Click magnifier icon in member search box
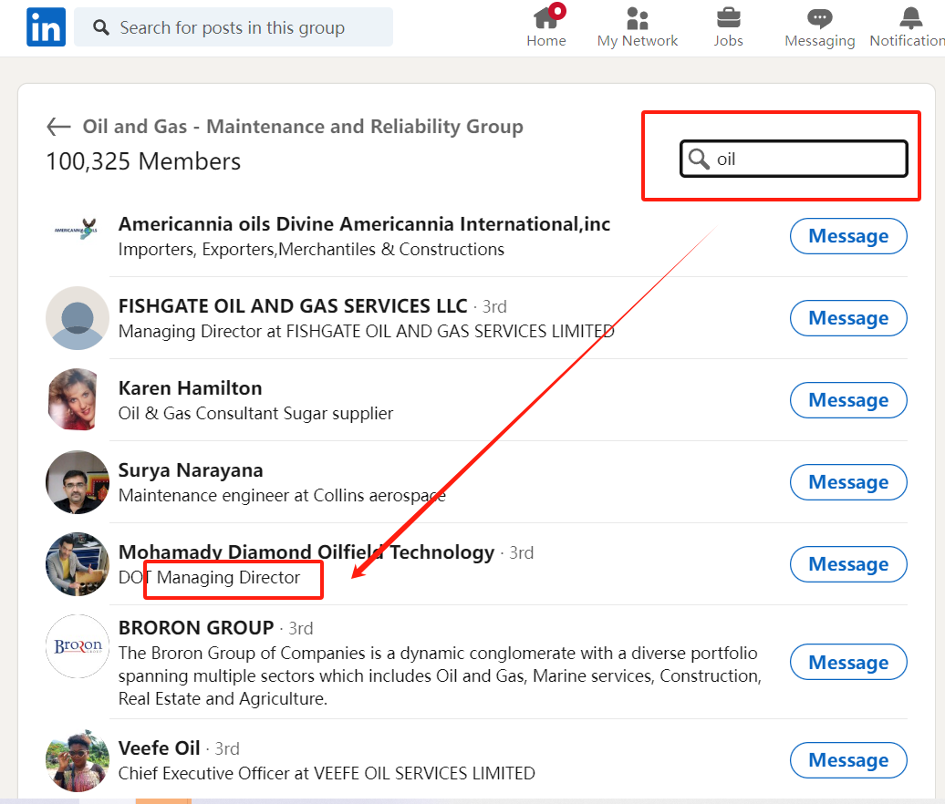Screen dimensions: 945x804 point(699,159)
